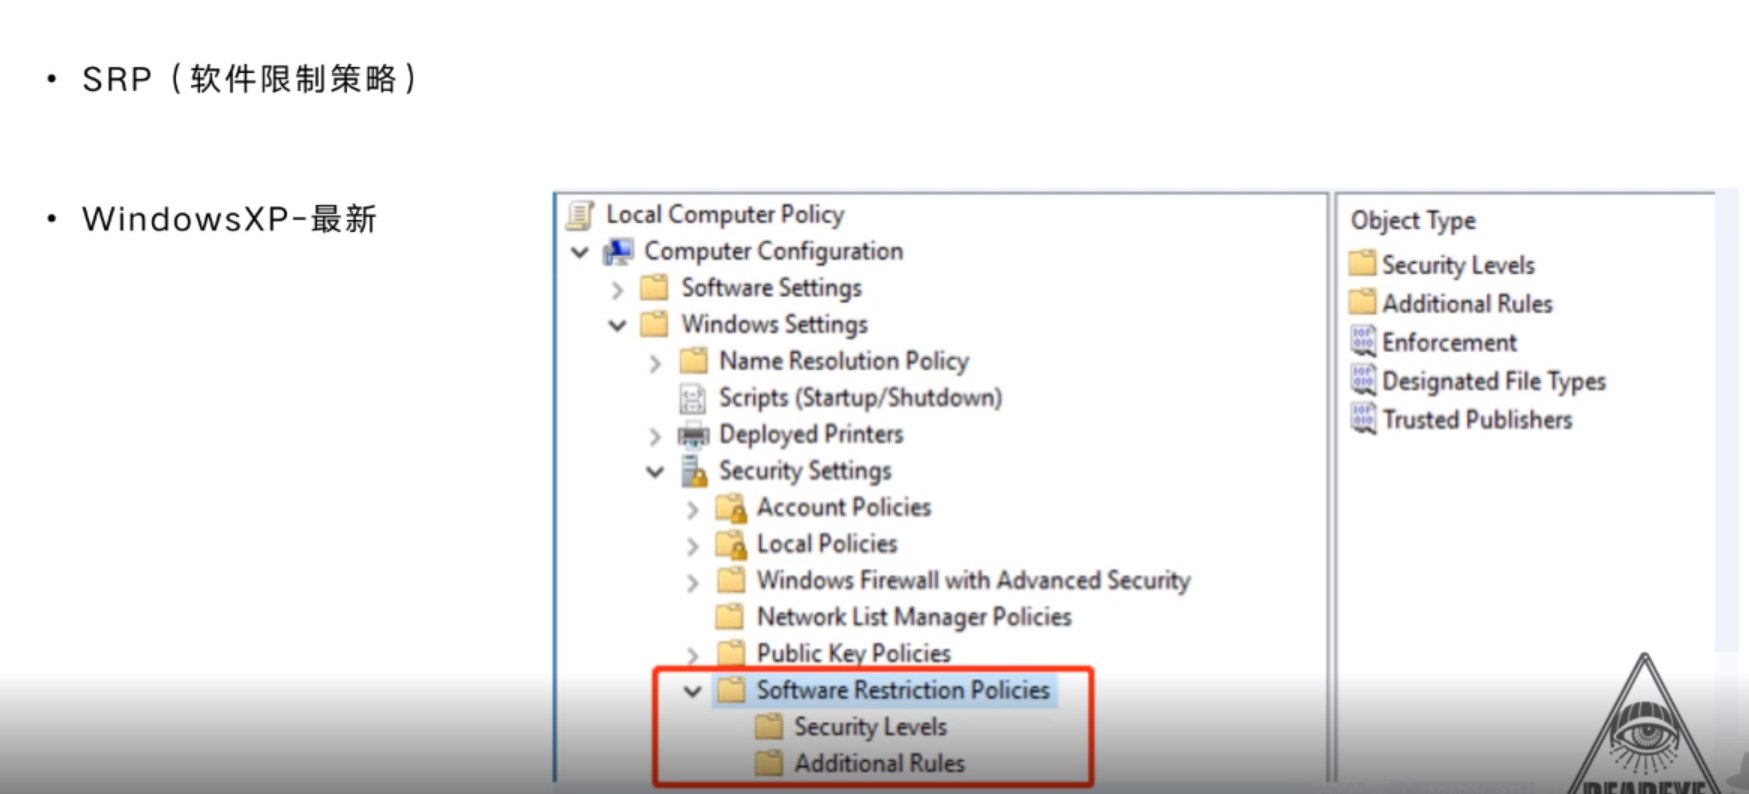Viewport: 1749px width, 794px height.
Task: Expand the Local Policies node
Action: [692, 546]
